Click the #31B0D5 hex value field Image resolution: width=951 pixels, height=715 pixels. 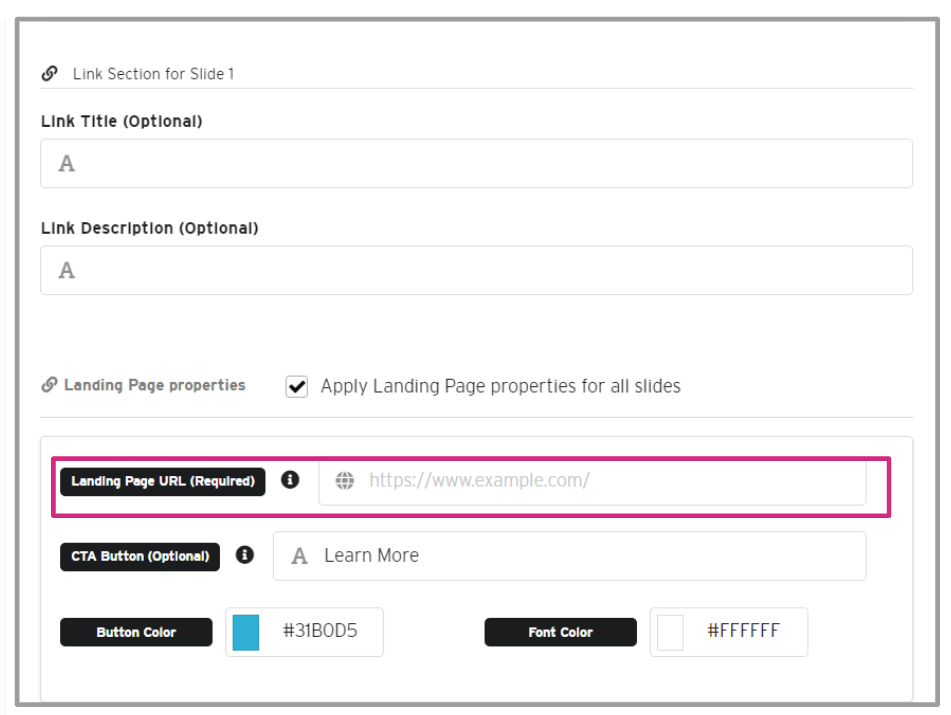pyautogui.click(x=320, y=632)
